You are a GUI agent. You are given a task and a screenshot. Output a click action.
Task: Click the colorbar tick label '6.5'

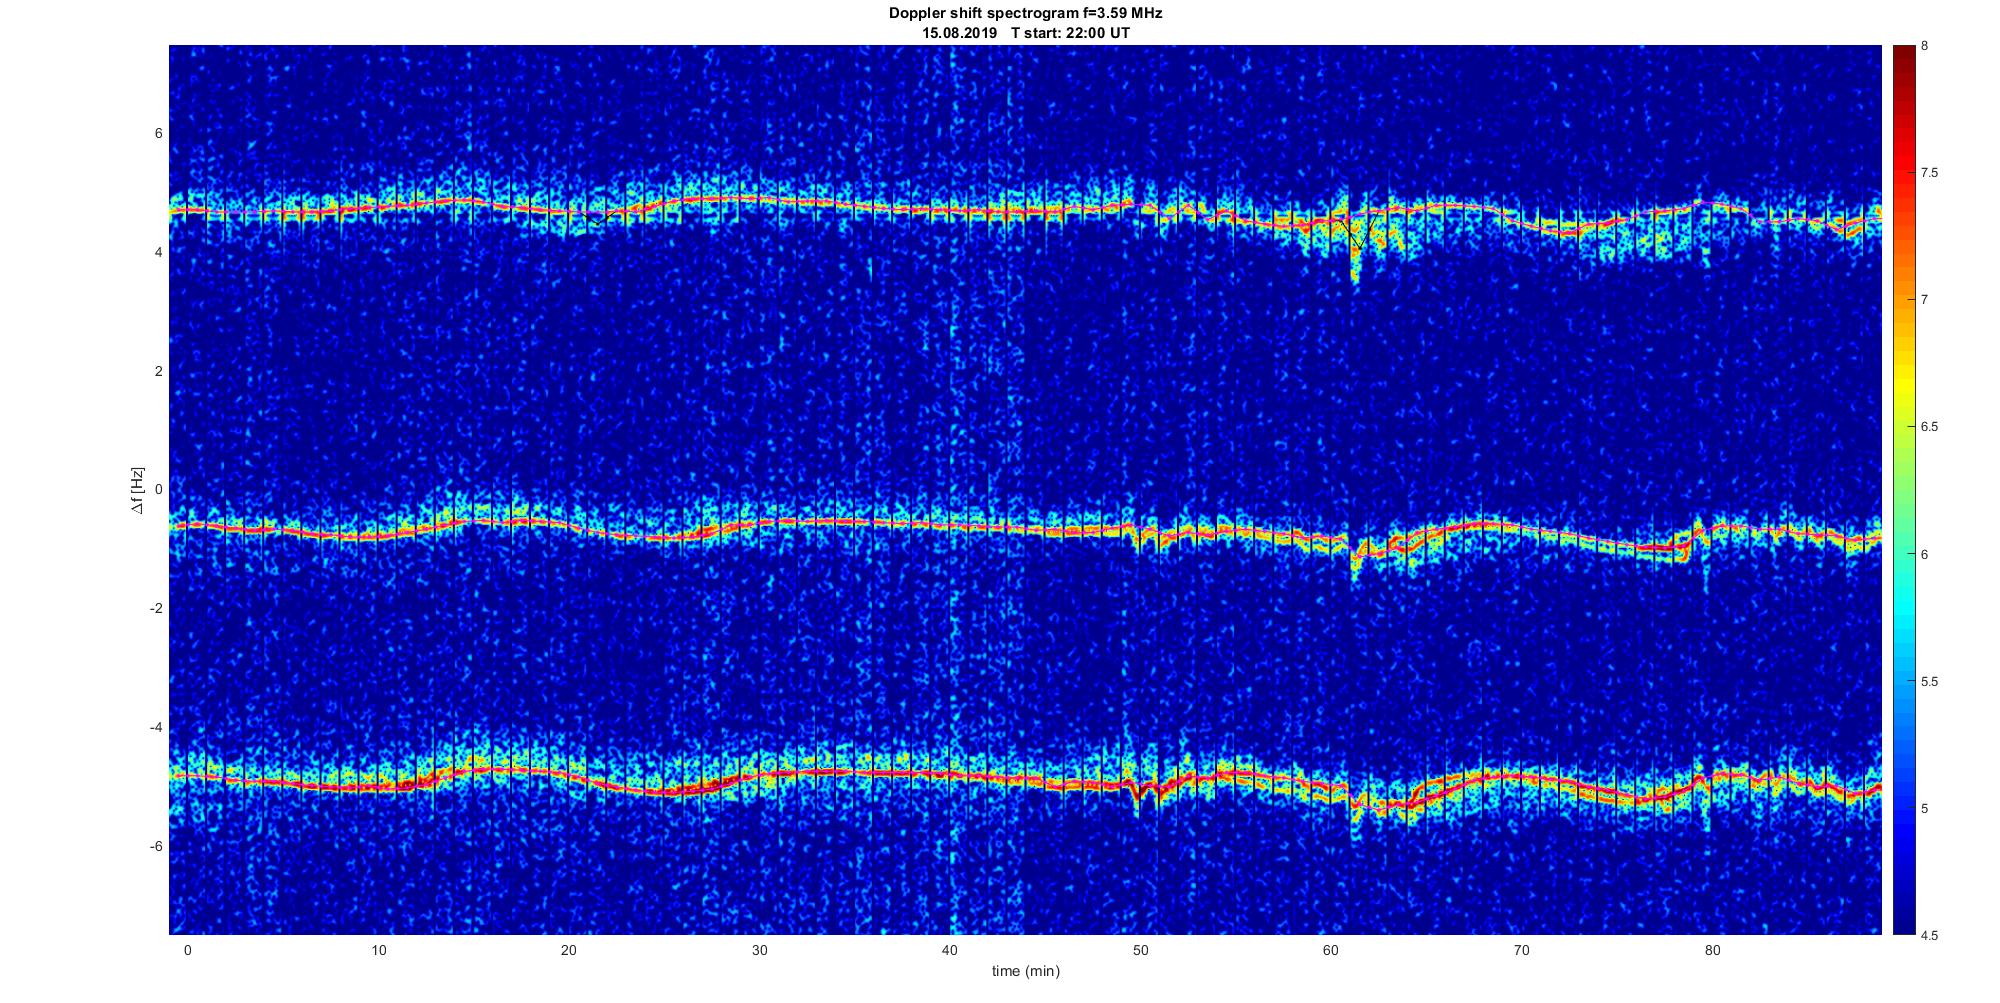pos(1929,427)
